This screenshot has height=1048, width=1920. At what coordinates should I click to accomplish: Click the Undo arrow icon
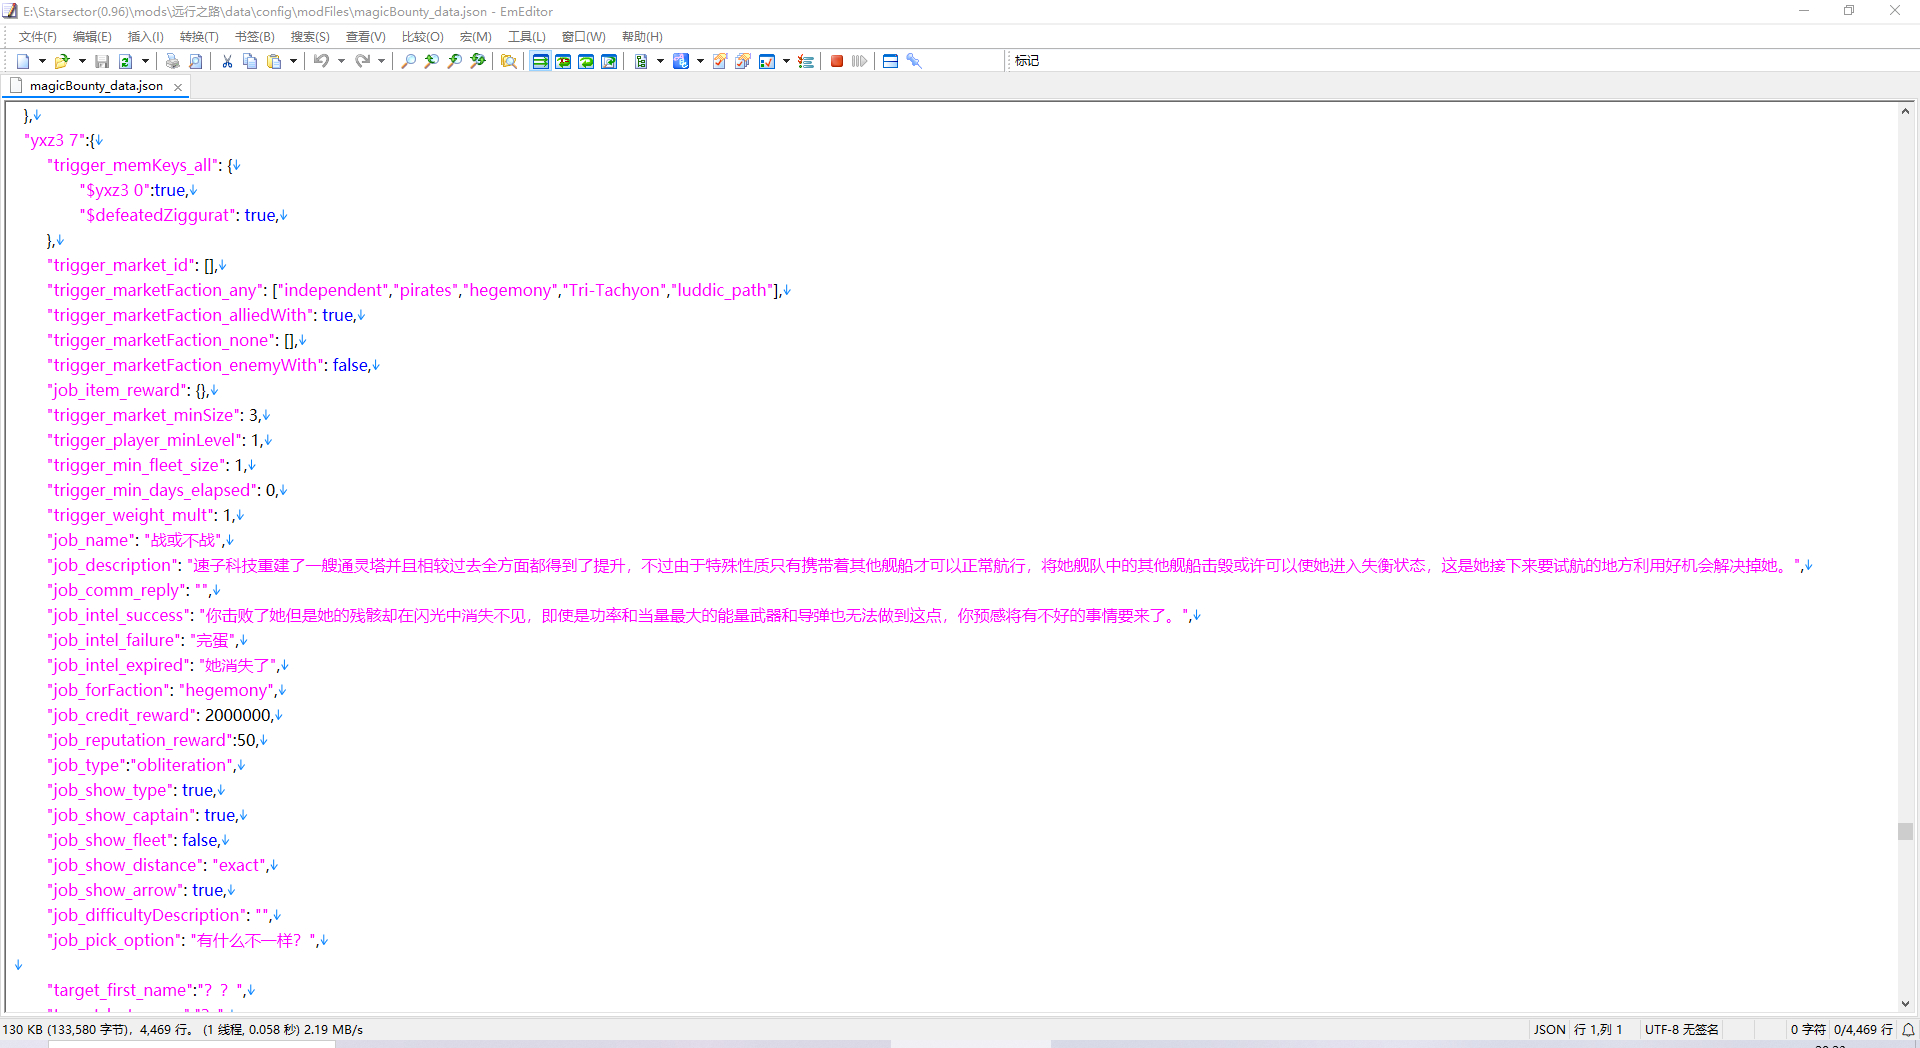(x=321, y=61)
